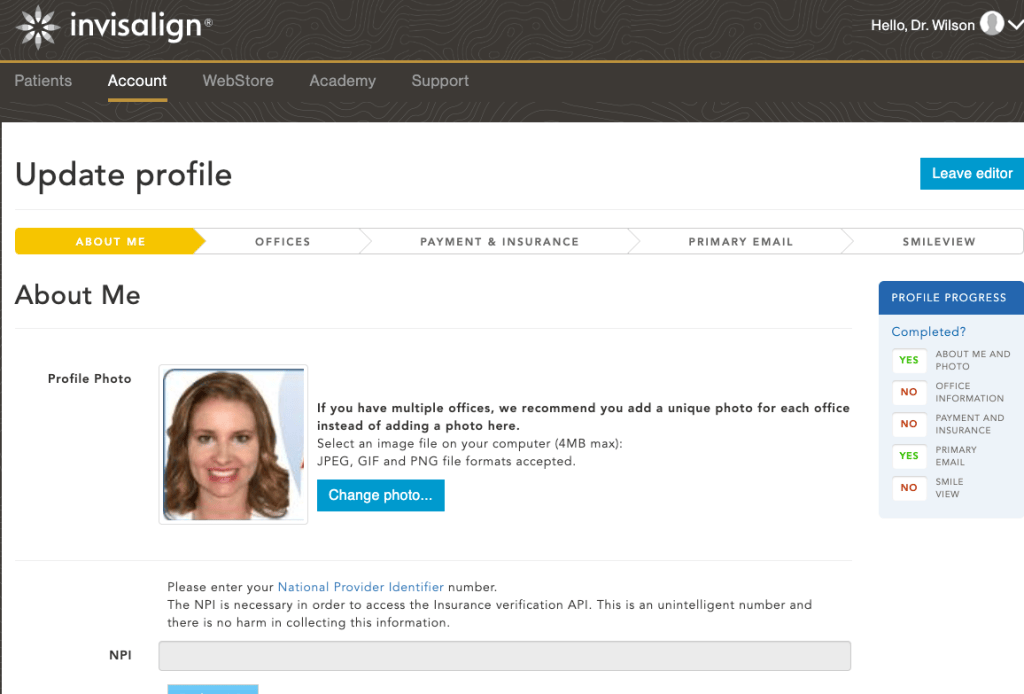Click the 'Update profile' page heading
The height and width of the screenshot is (694, 1024).
coord(123,176)
